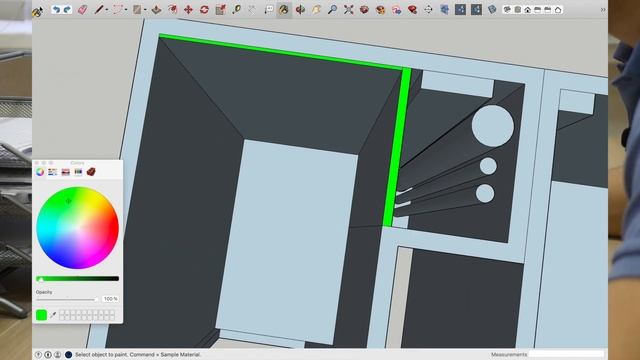Click the Measurements input box
Image resolution: width=640 pixels, height=360 pixels.
pos(566,354)
